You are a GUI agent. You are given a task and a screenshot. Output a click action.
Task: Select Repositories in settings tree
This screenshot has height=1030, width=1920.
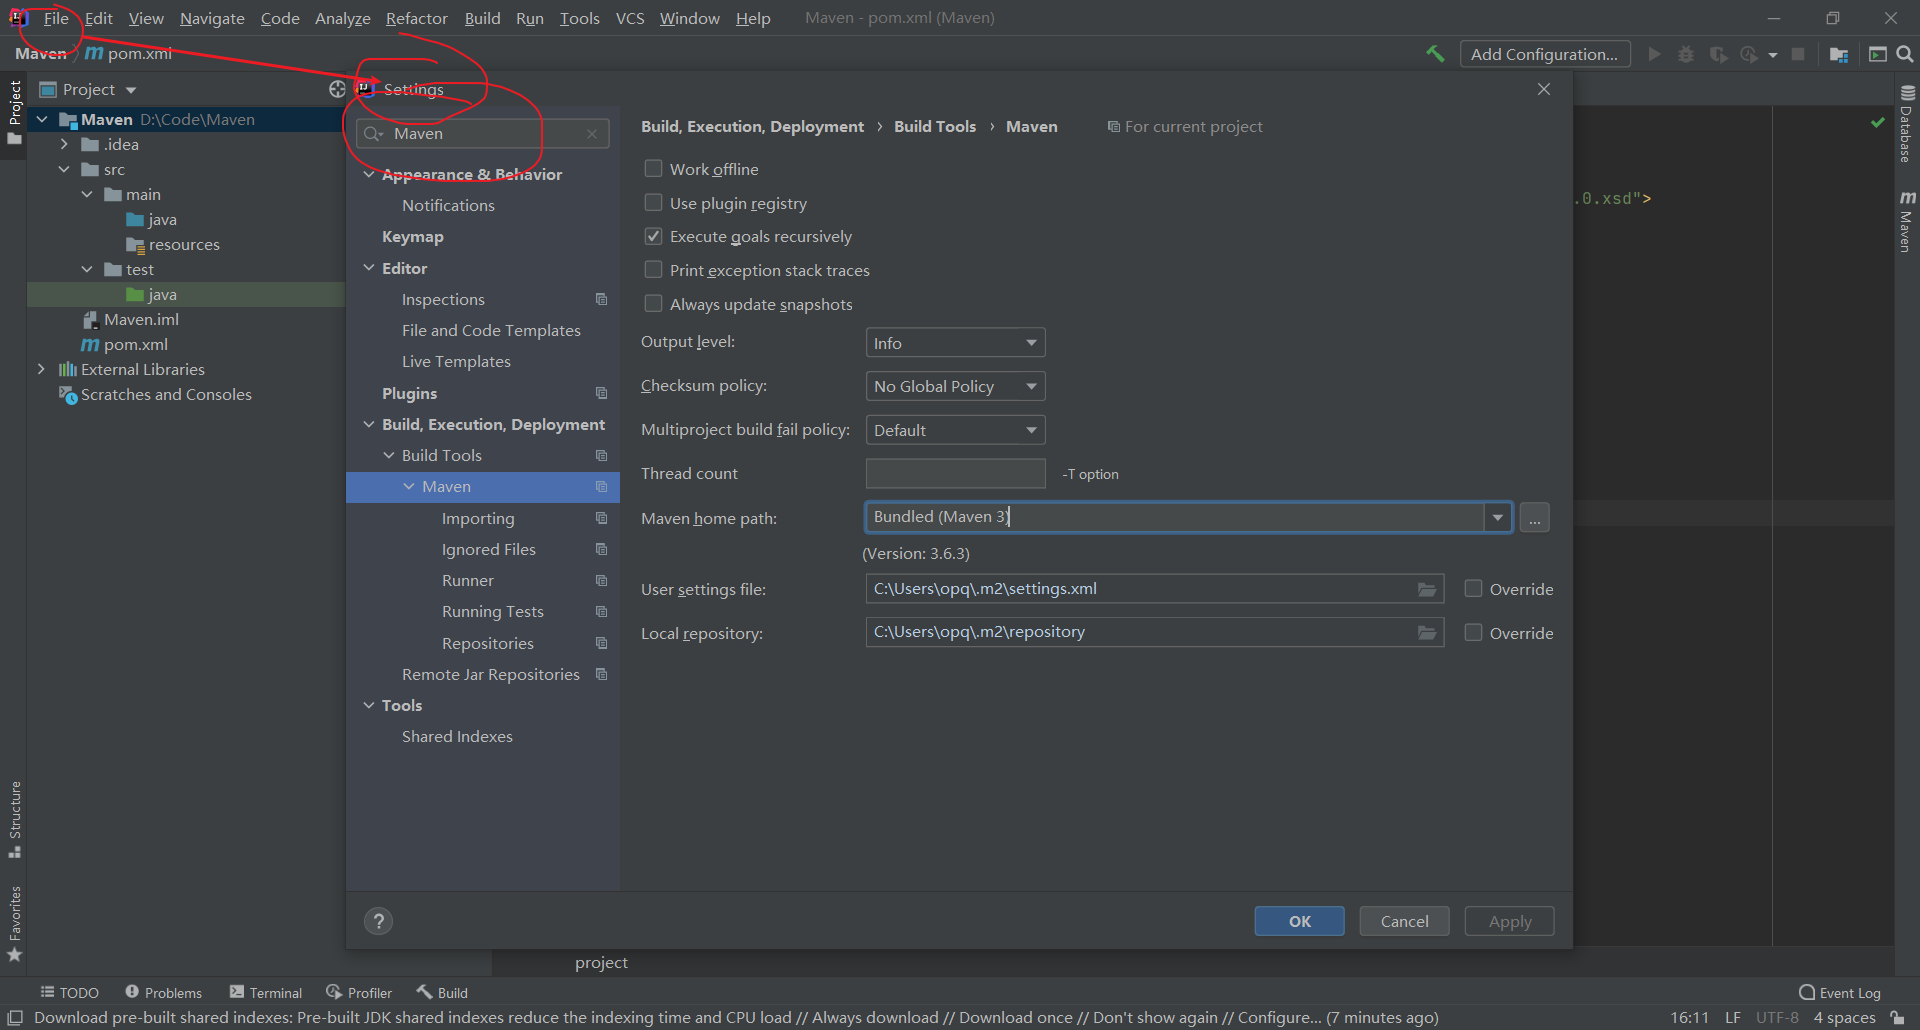(487, 643)
